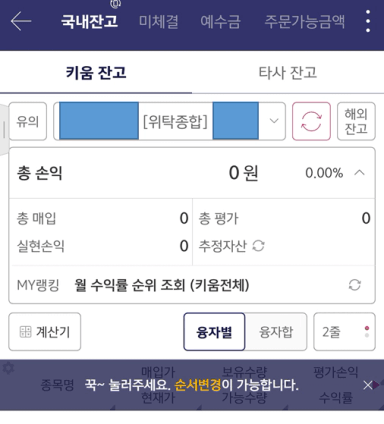Switch to the 미체결 tab
Viewport: 384px width, 424px height.
158,22
